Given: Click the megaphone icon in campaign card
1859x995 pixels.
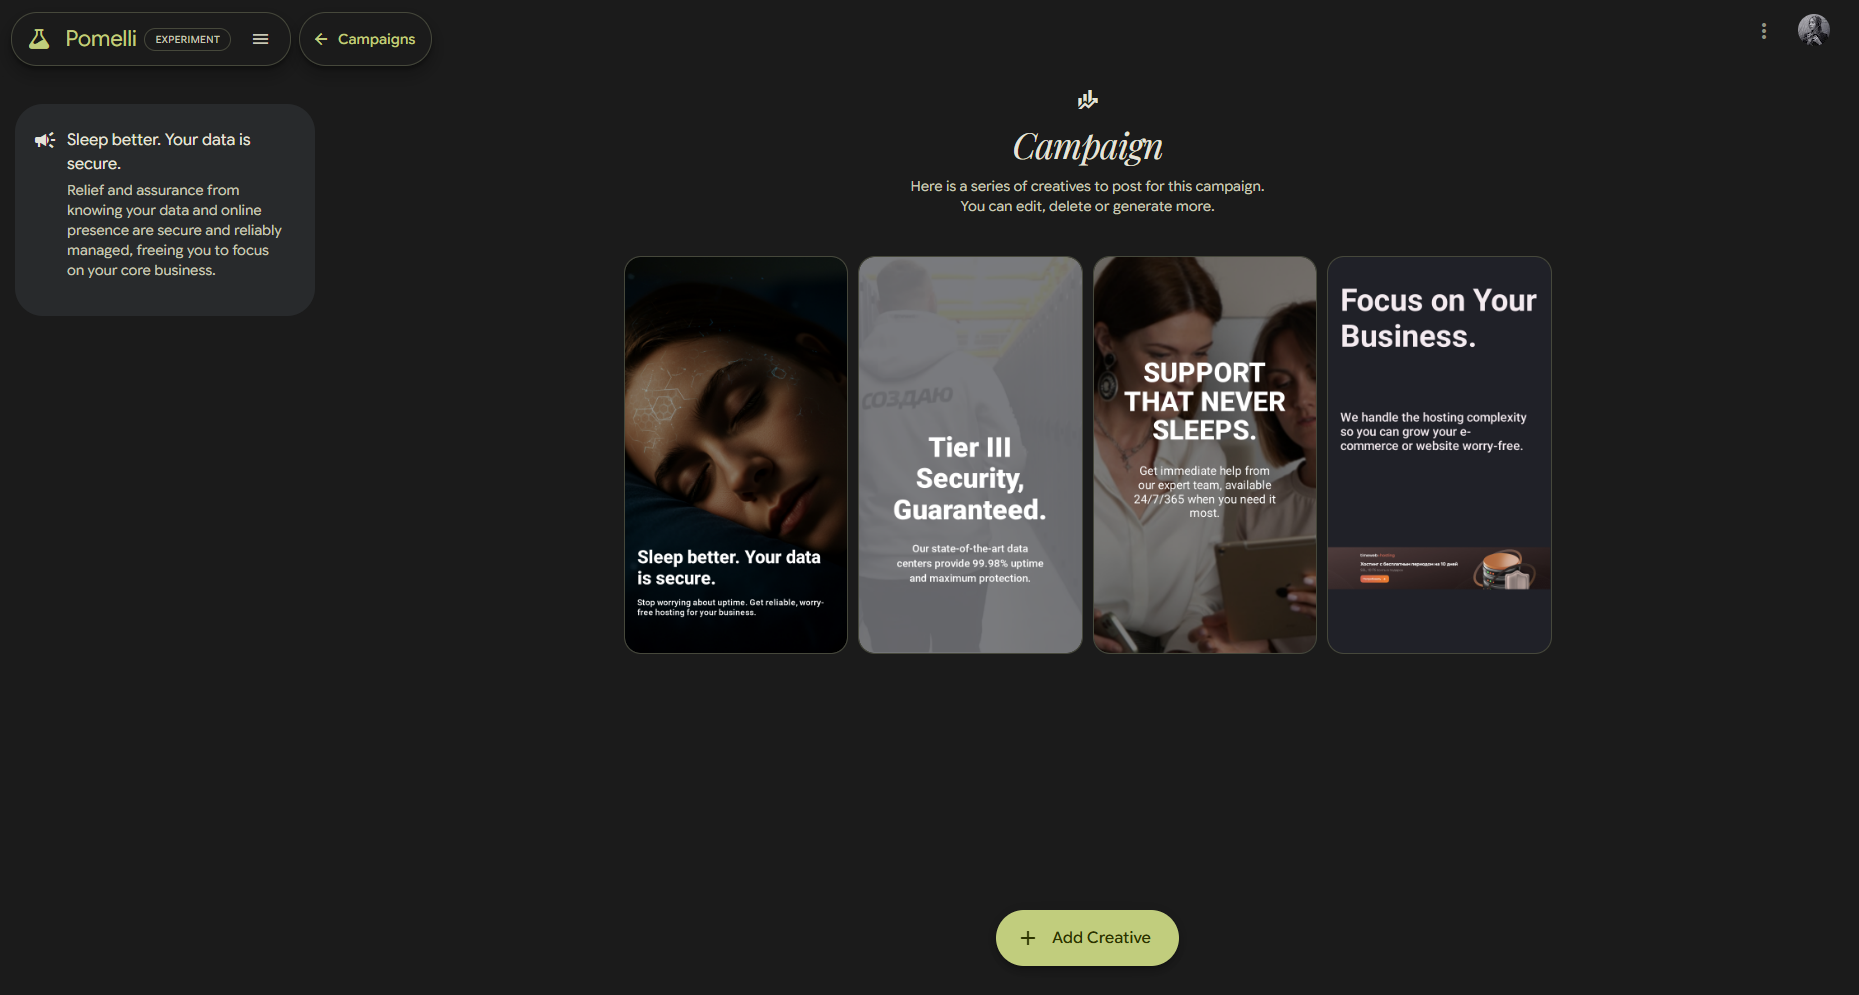Looking at the screenshot, I should [x=45, y=140].
